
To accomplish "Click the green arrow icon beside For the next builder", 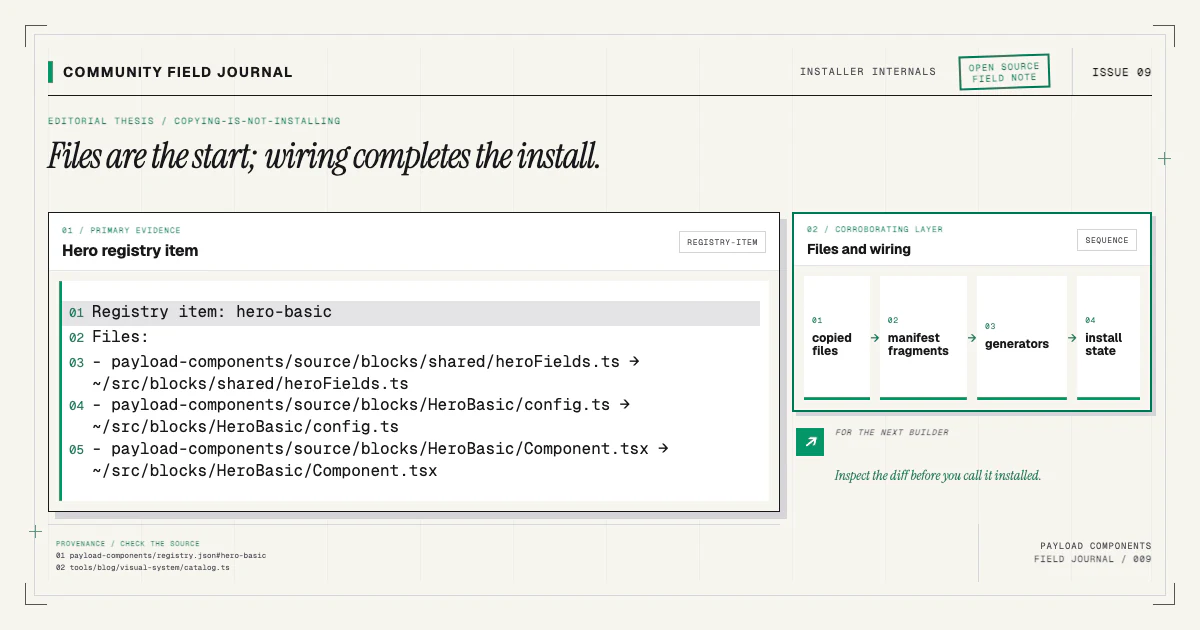I will point(810,442).
